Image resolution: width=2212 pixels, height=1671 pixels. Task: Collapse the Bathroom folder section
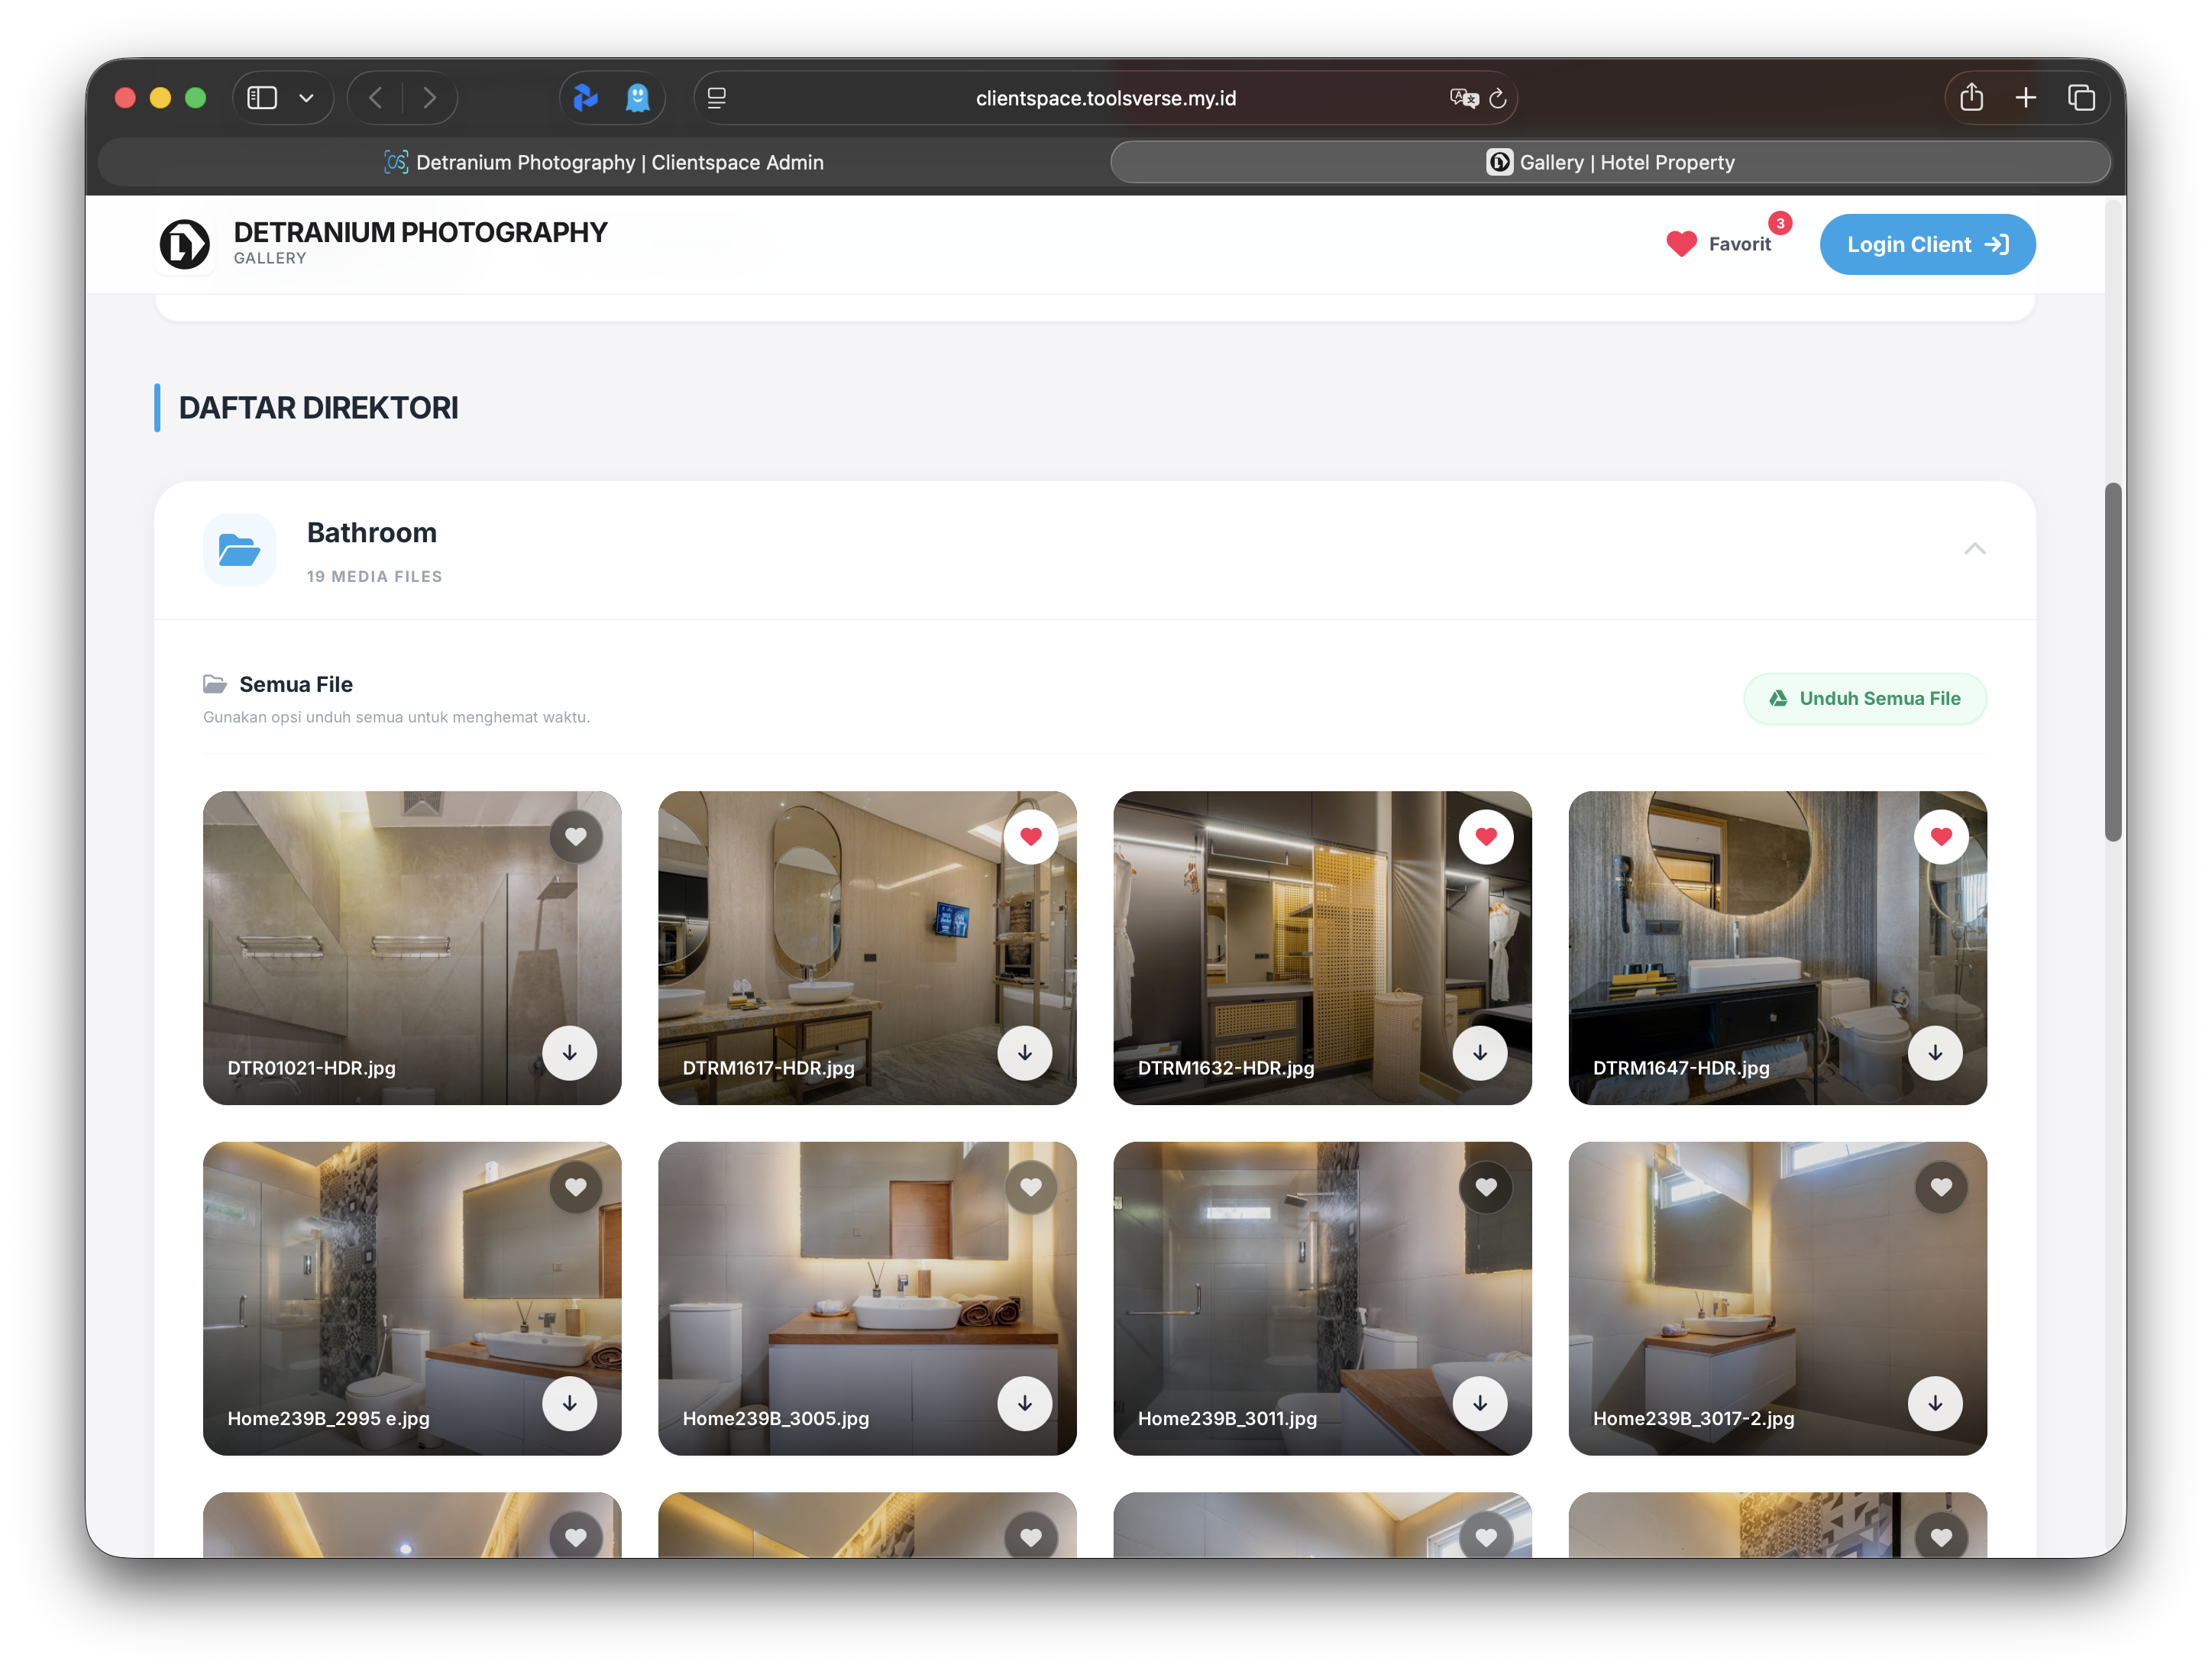[1974, 549]
